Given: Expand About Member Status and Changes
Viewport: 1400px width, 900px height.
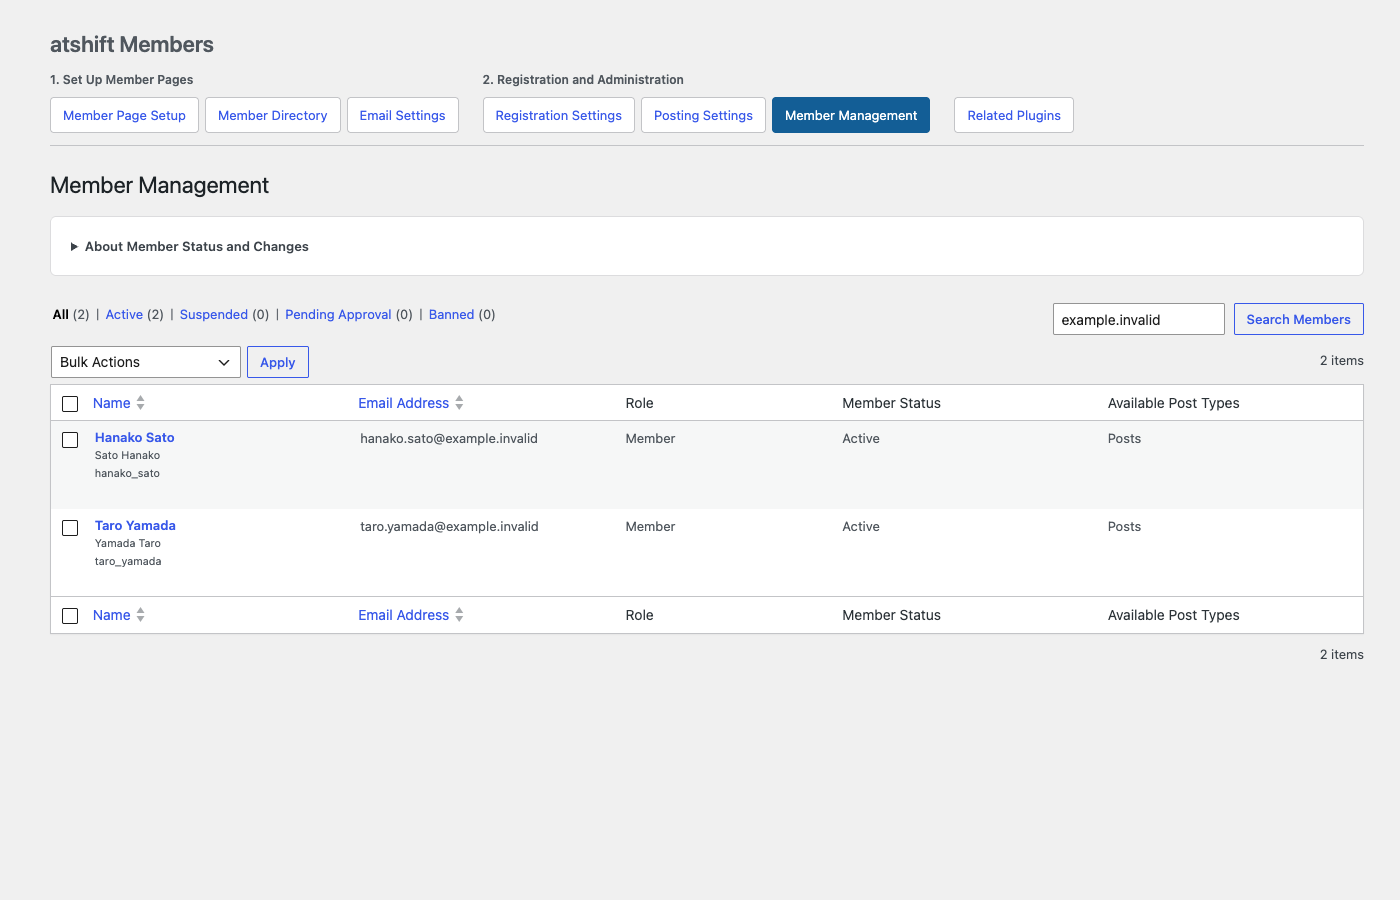Looking at the screenshot, I should tap(190, 246).
